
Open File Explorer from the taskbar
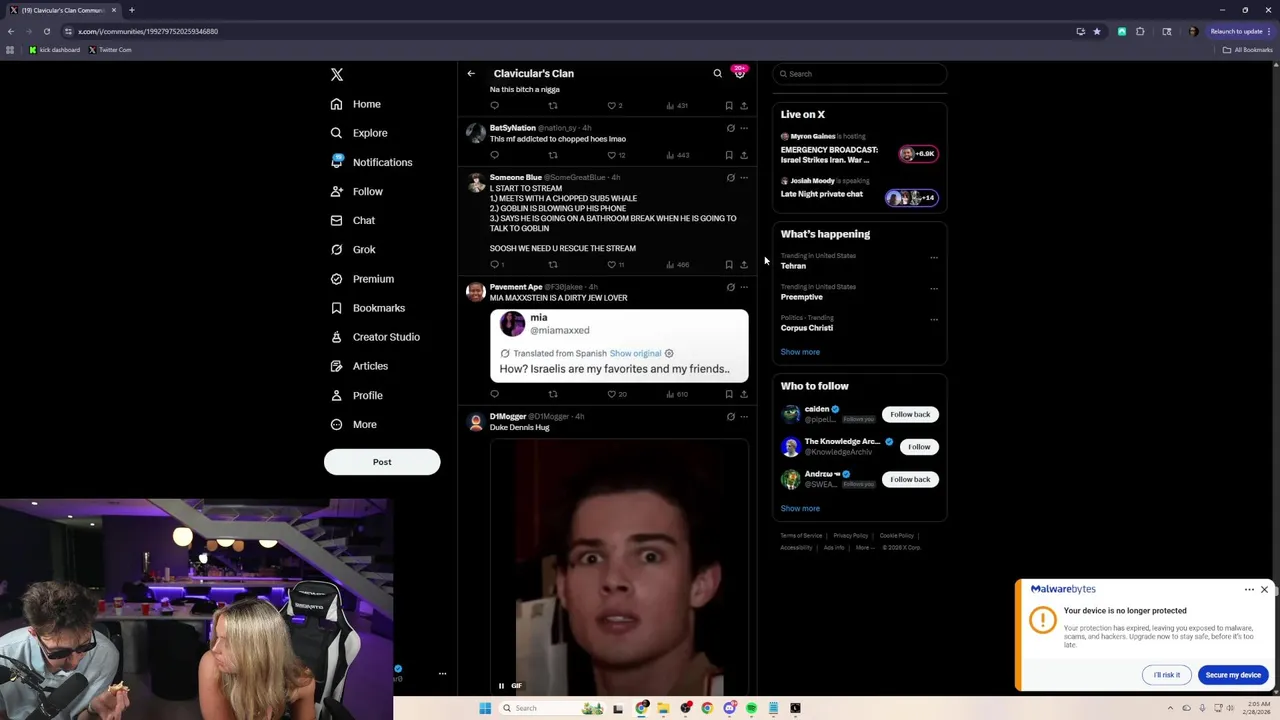[x=663, y=708]
